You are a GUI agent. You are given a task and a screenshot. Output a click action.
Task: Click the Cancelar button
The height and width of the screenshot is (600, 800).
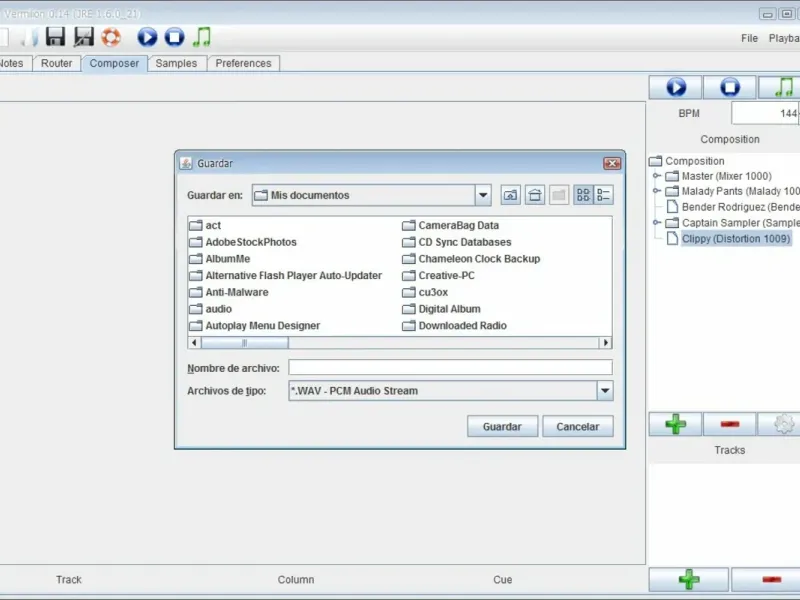tap(578, 427)
